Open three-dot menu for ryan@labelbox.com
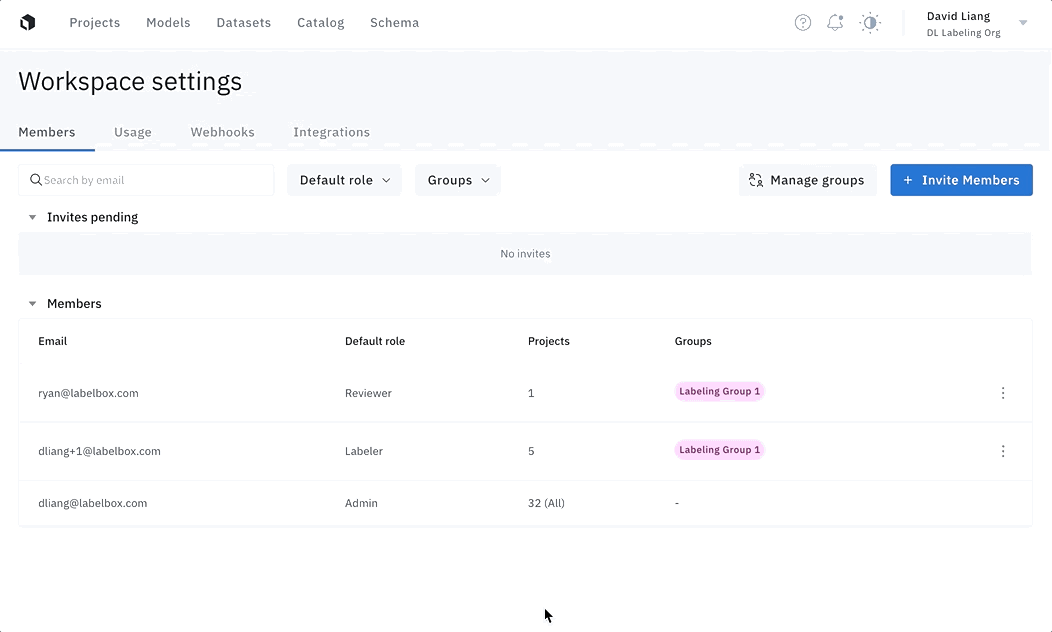This screenshot has height=632, width=1052. tap(1003, 393)
